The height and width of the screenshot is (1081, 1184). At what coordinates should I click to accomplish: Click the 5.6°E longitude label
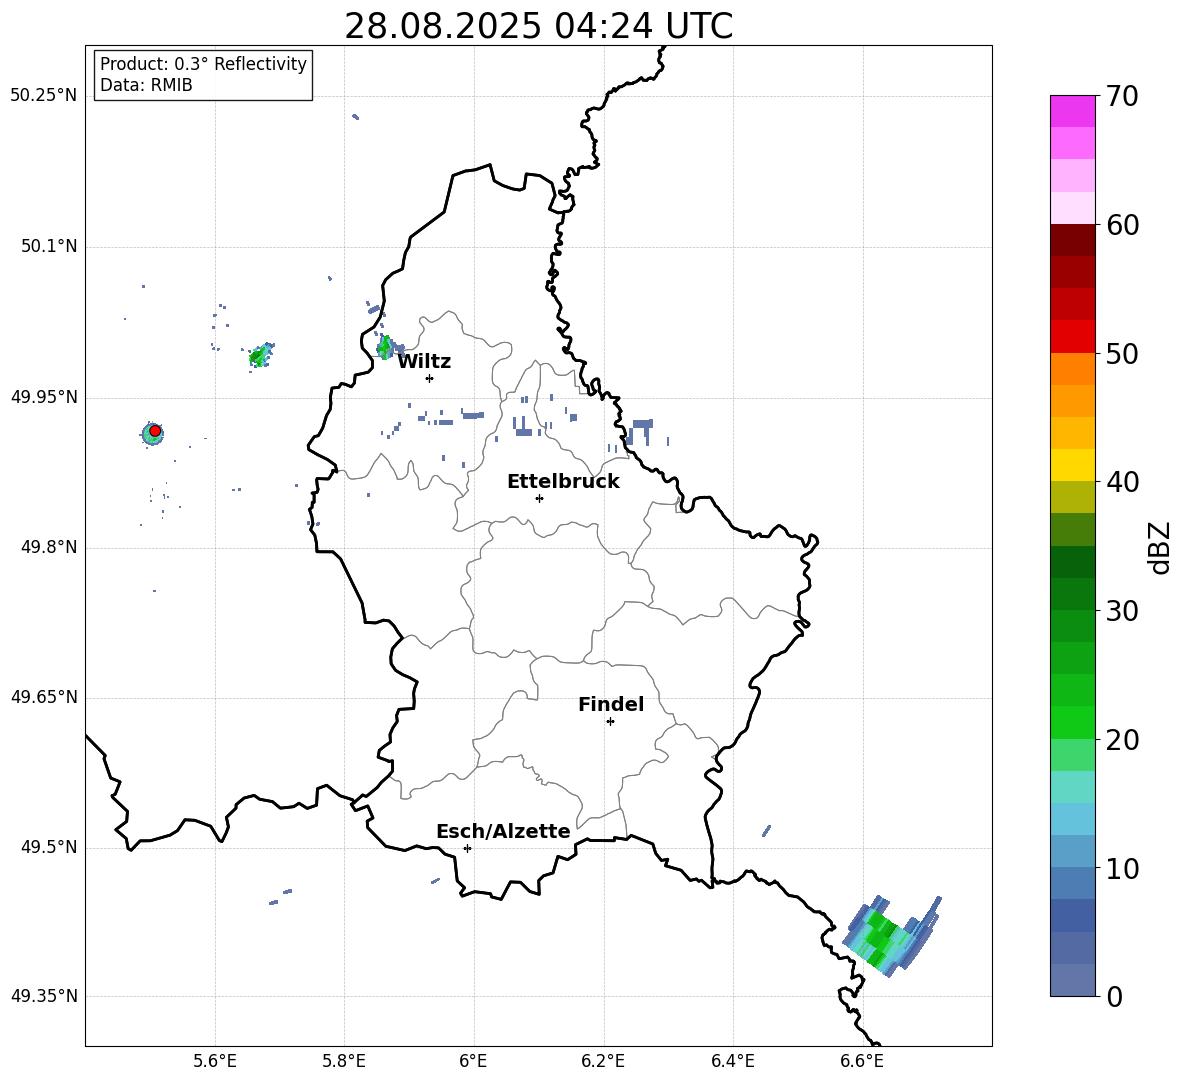click(215, 1061)
